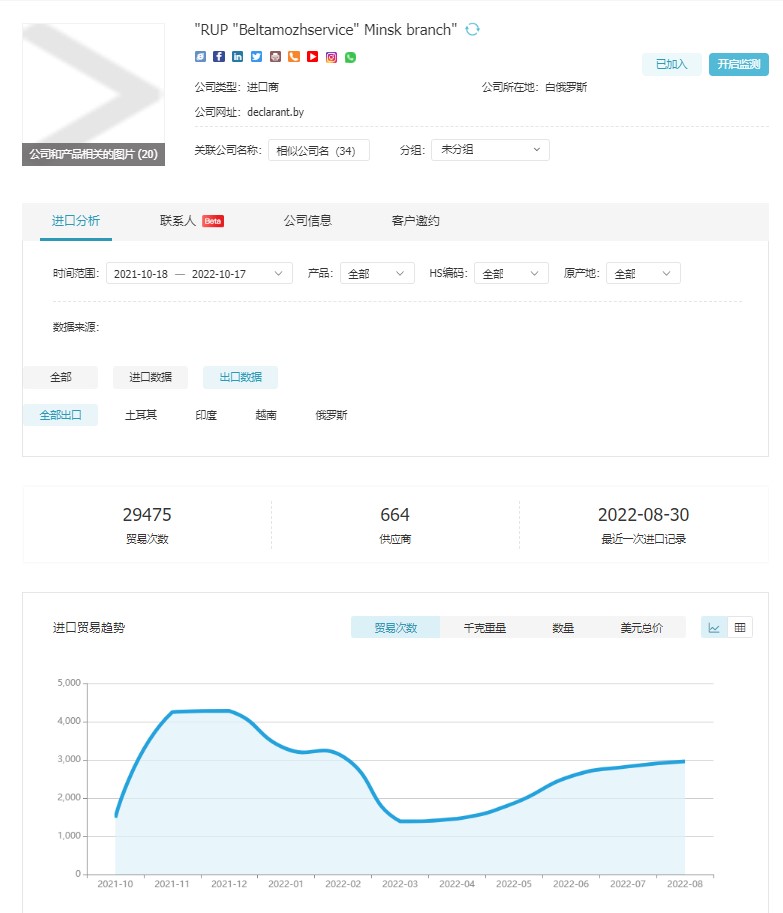Click the 进口贸易趋势 chart title
Image resolution: width=783 pixels, height=913 pixels.
pyautogui.click(x=89, y=628)
